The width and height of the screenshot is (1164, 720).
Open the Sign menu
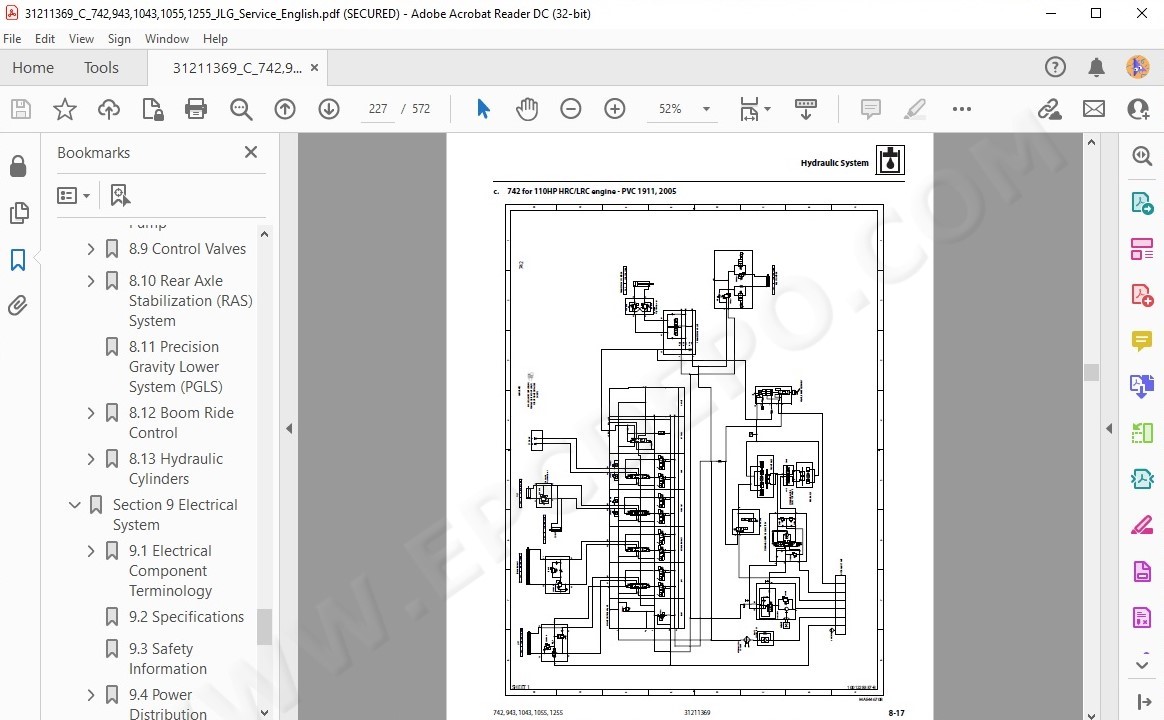(x=119, y=39)
